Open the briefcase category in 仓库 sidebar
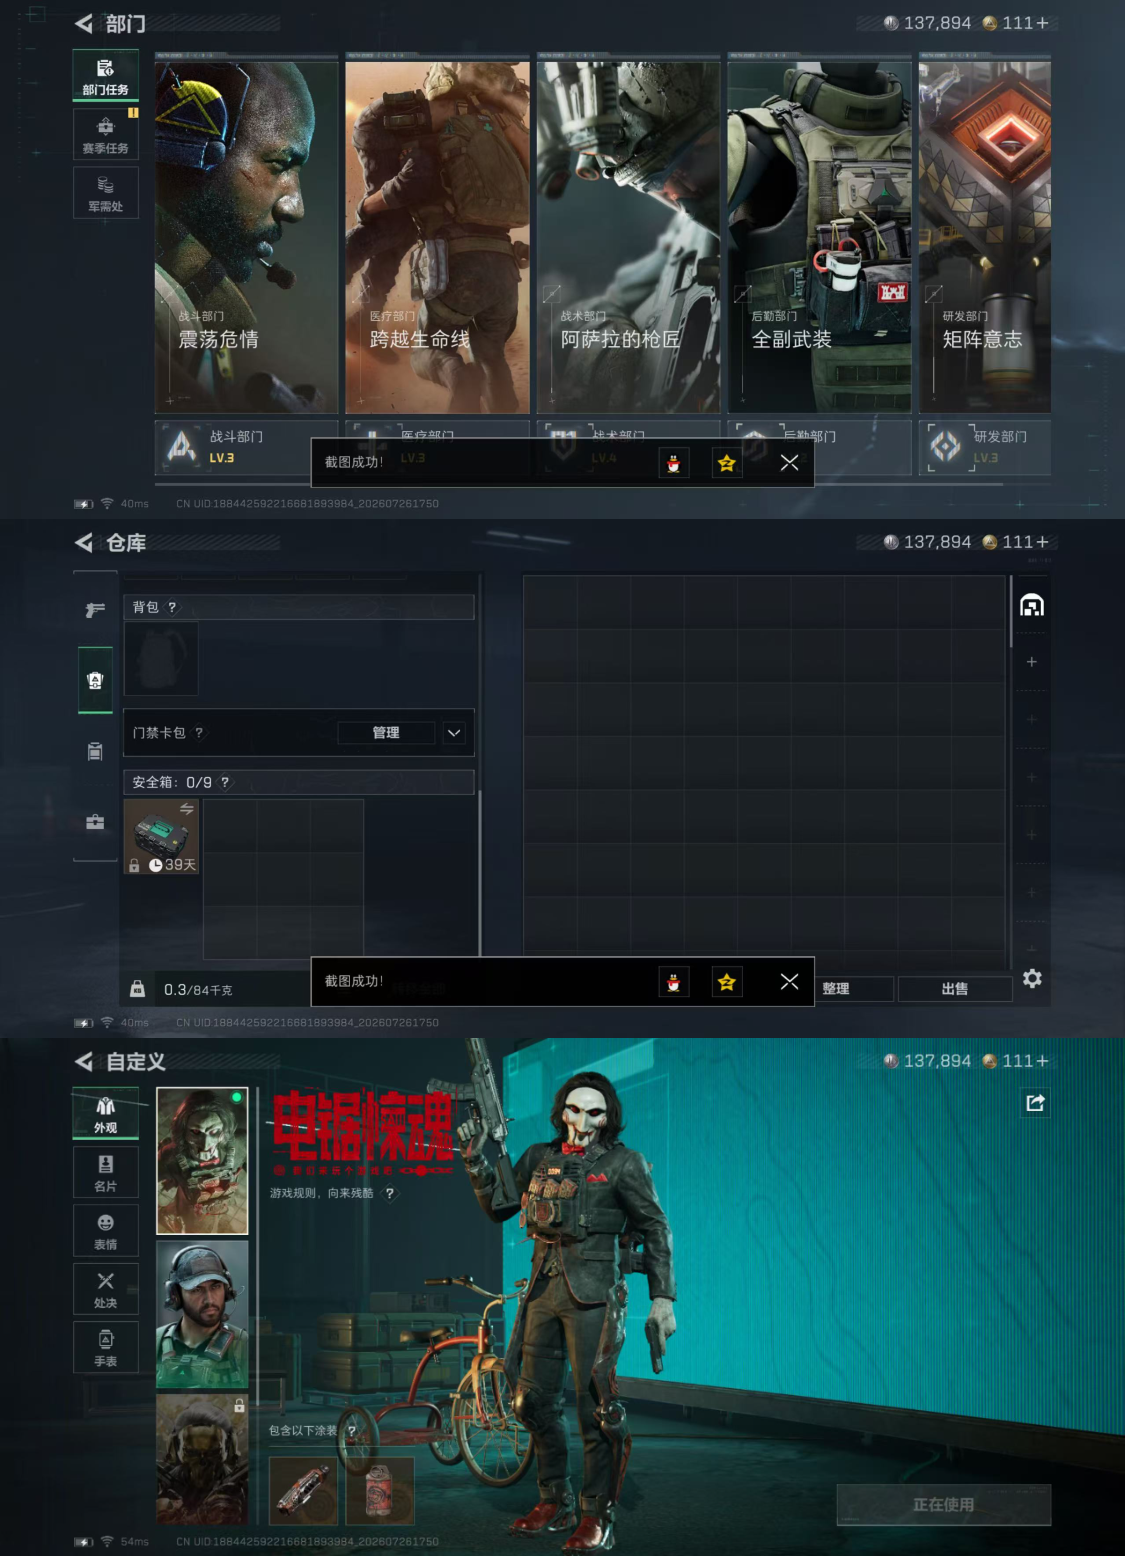The image size is (1125, 1556). coord(95,822)
